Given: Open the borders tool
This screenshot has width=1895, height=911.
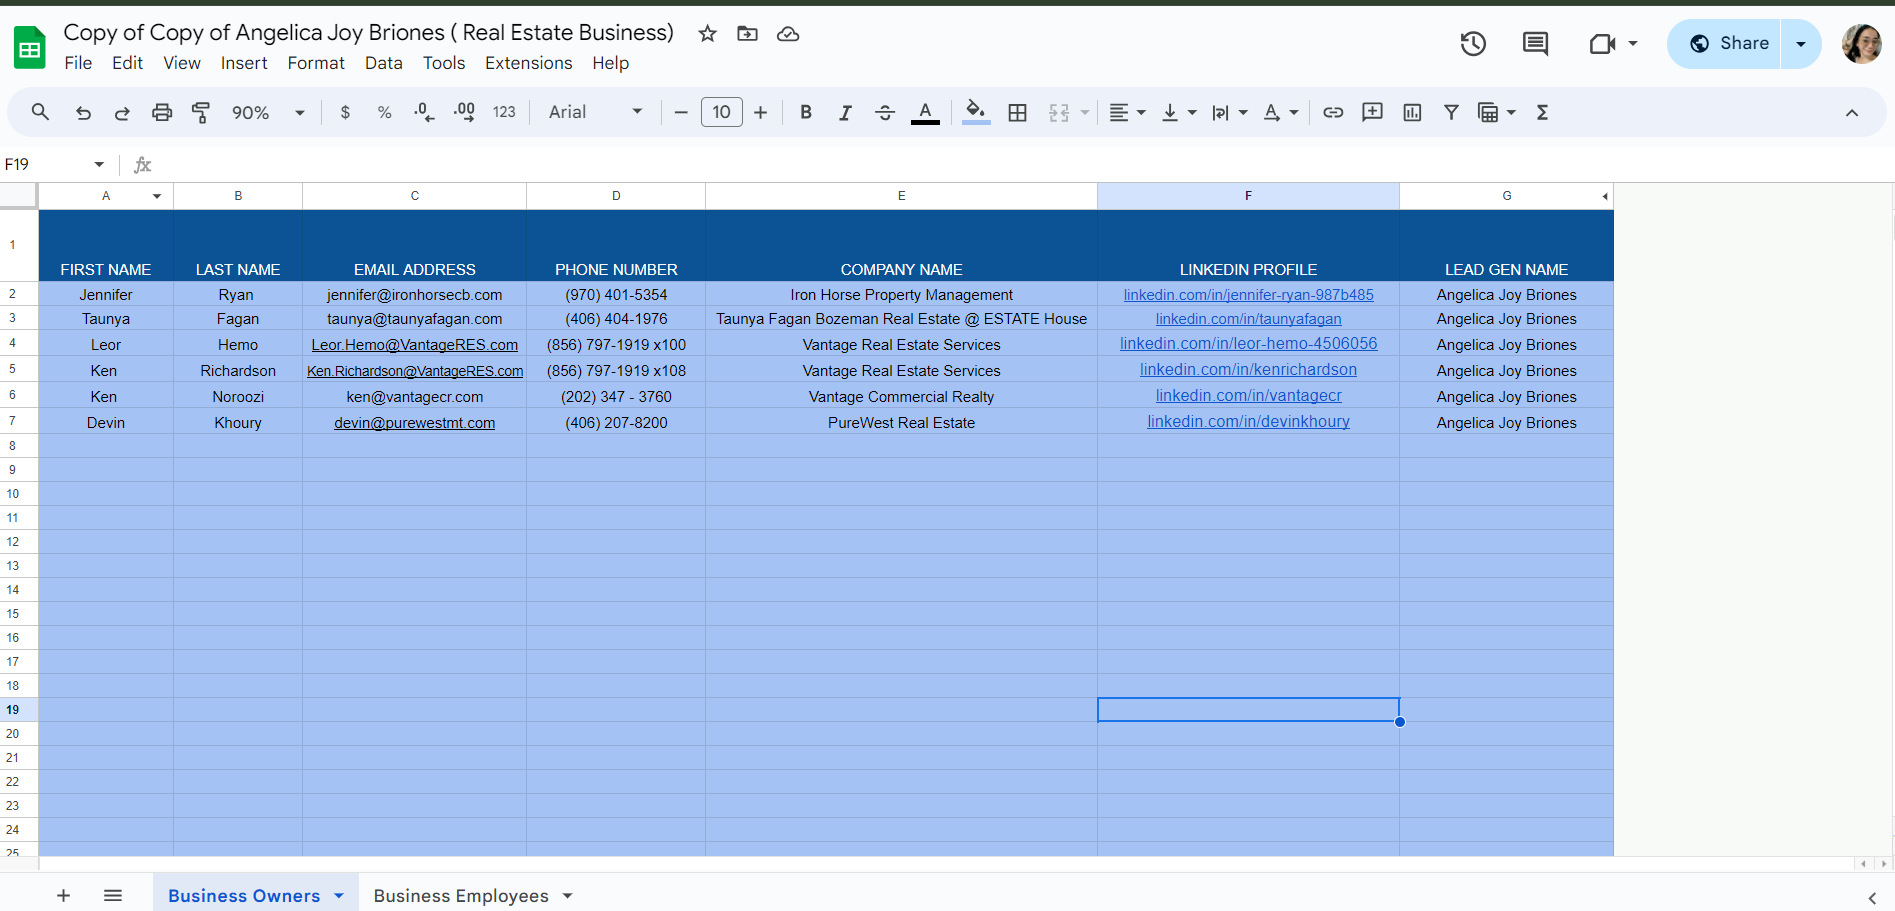Looking at the screenshot, I should (x=1017, y=112).
